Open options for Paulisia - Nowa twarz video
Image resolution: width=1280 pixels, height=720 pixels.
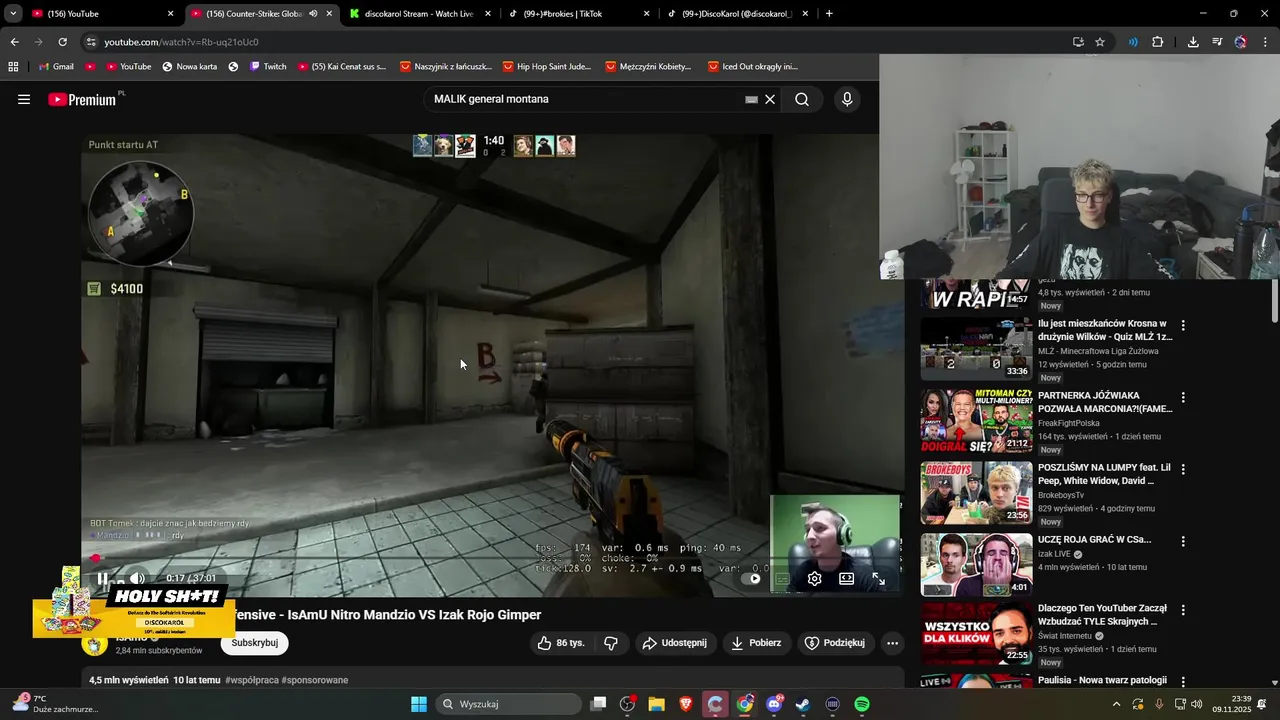point(1183,682)
